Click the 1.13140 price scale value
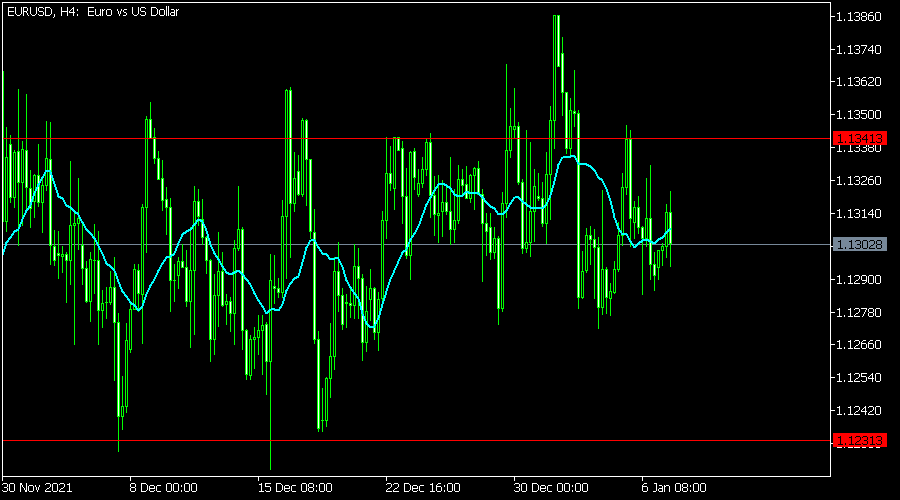Screen dimensions: 900x500 click(859, 214)
